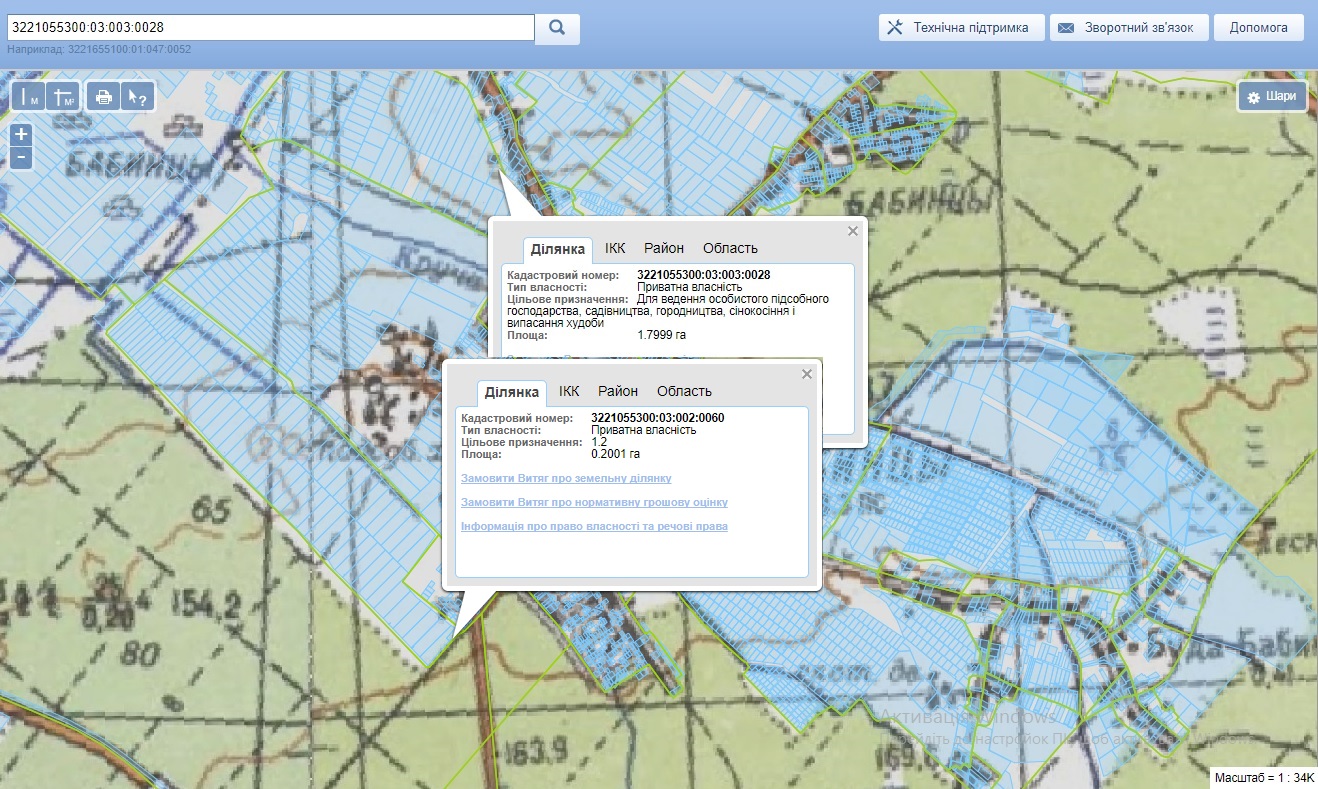1318x789 pixels.
Task: Open the Шари layers panel
Action: [1272, 97]
